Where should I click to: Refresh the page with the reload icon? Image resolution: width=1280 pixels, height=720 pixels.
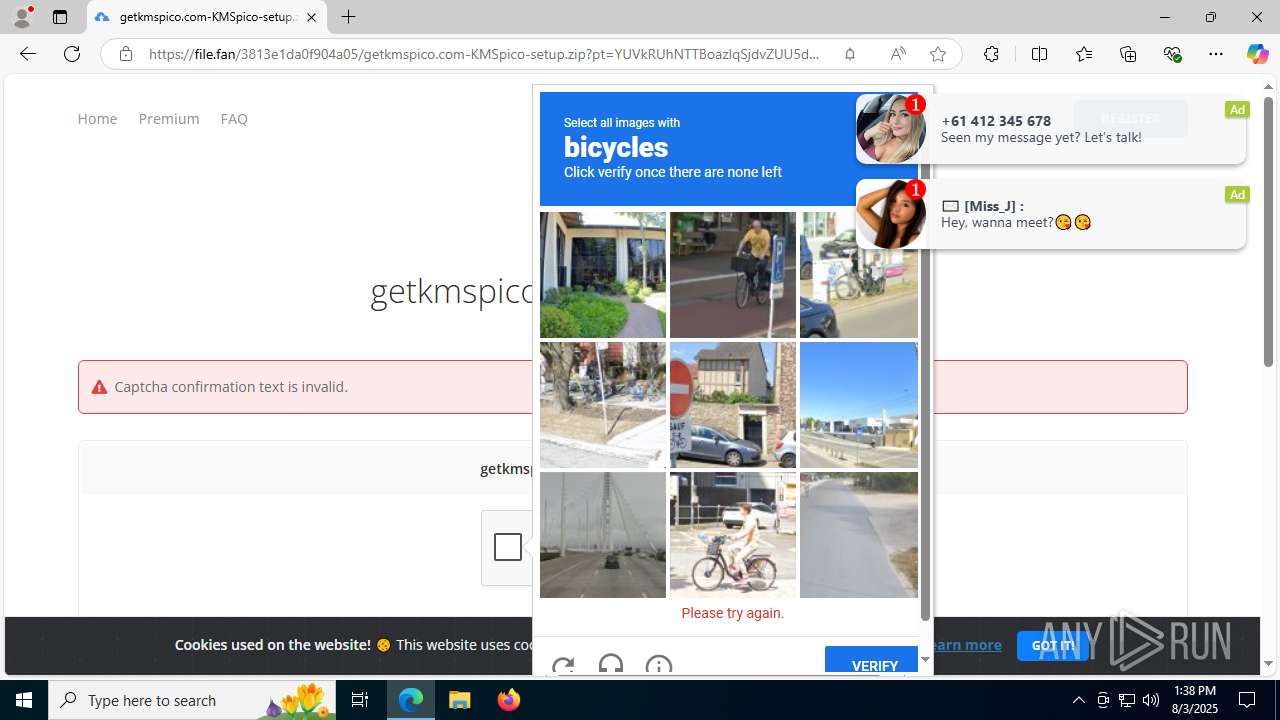pos(72,54)
